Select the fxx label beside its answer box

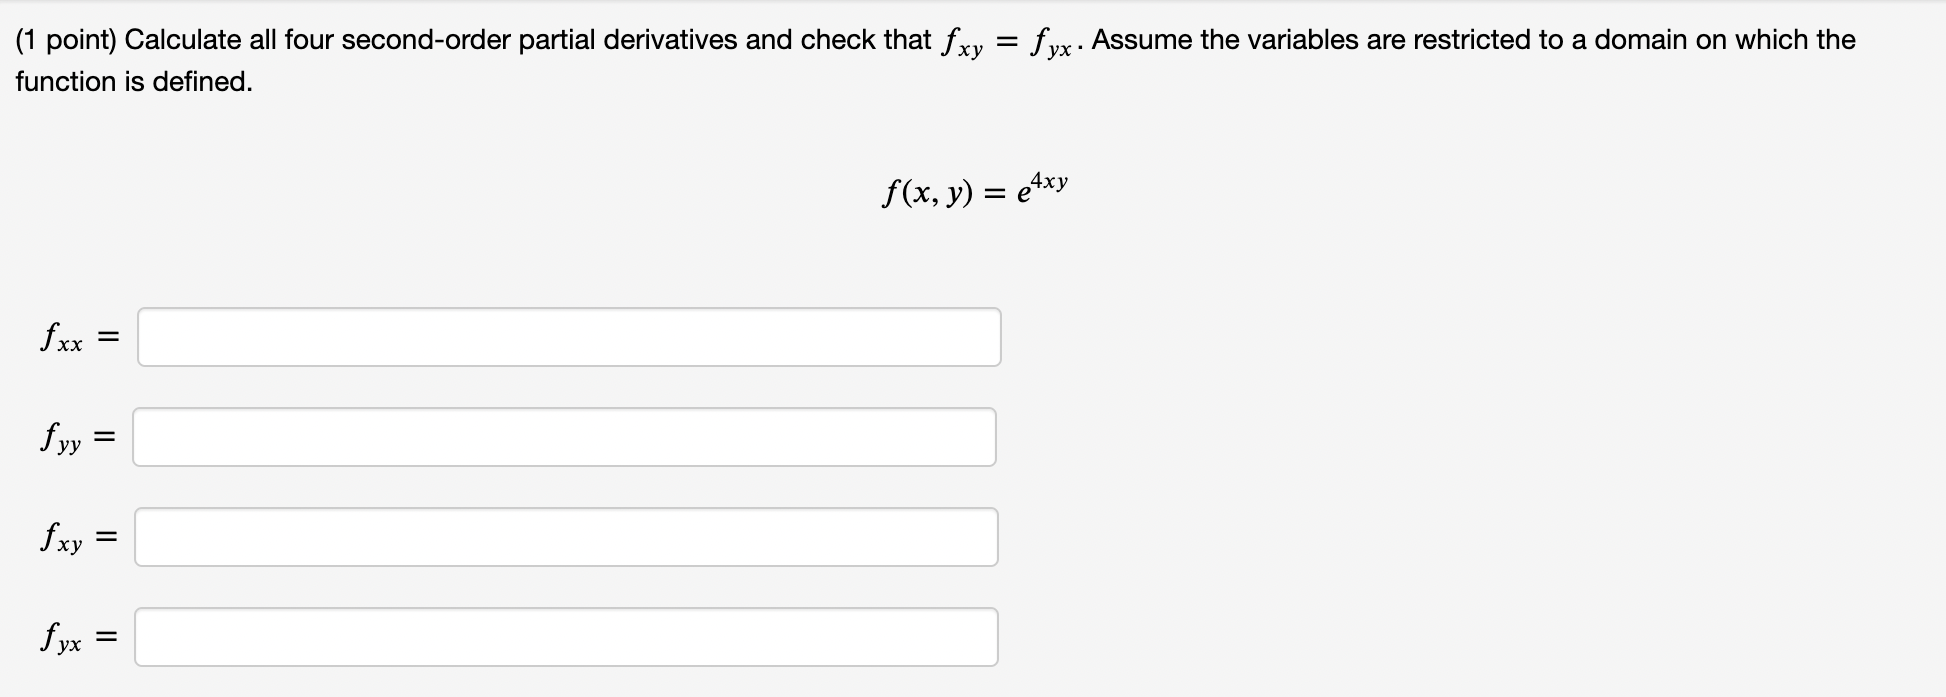pos(62,337)
